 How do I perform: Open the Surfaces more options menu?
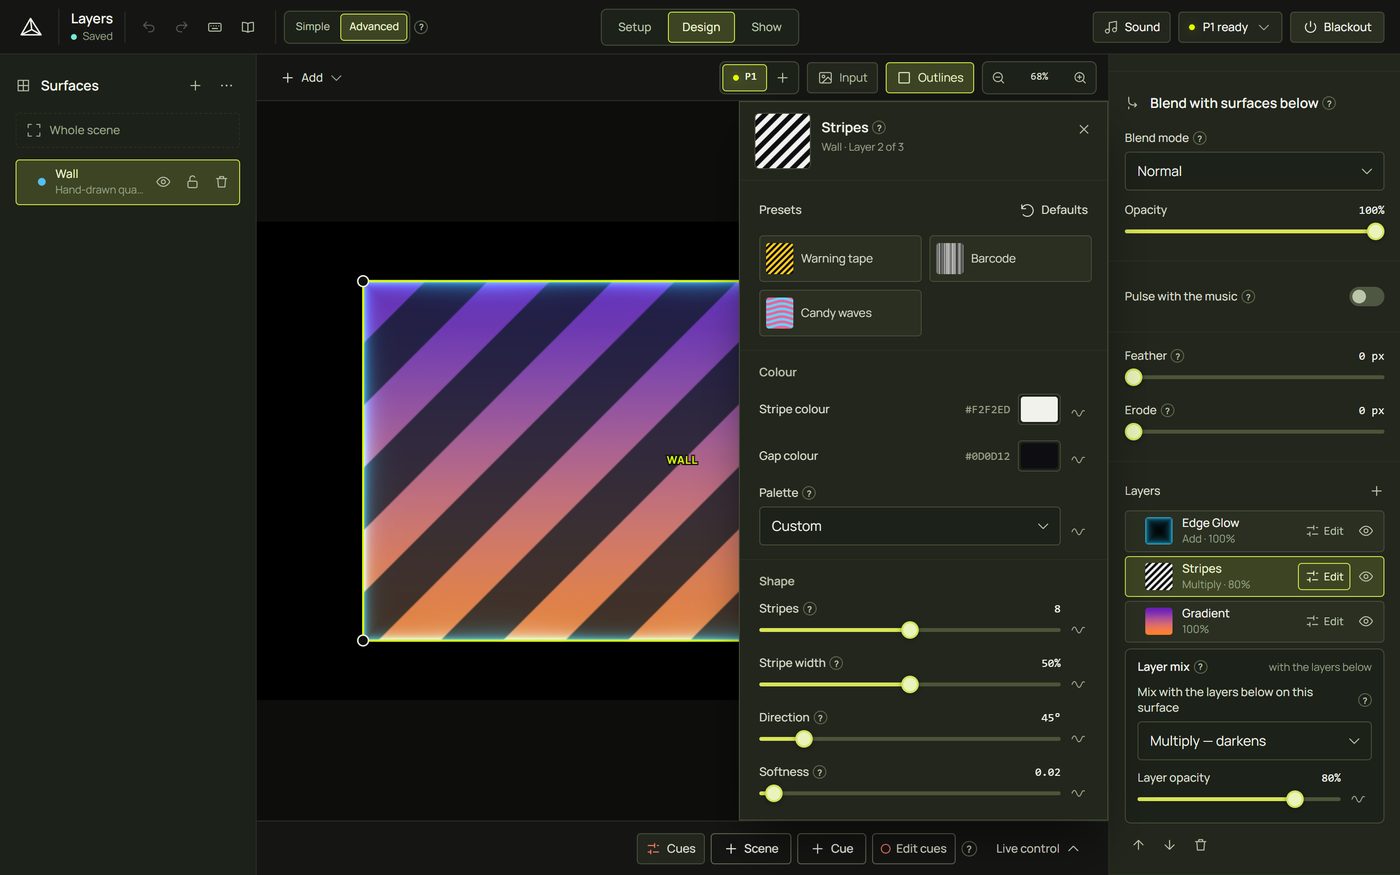tap(227, 86)
